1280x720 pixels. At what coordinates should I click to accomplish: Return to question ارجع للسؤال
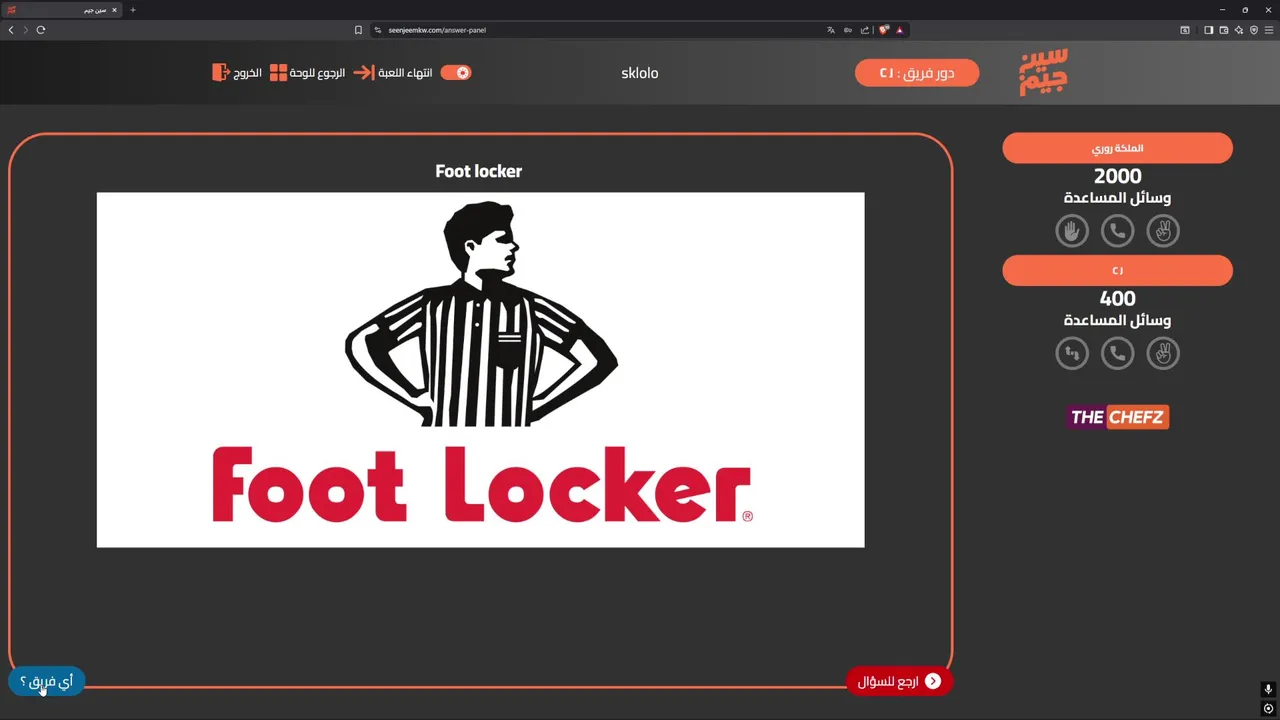(899, 682)
